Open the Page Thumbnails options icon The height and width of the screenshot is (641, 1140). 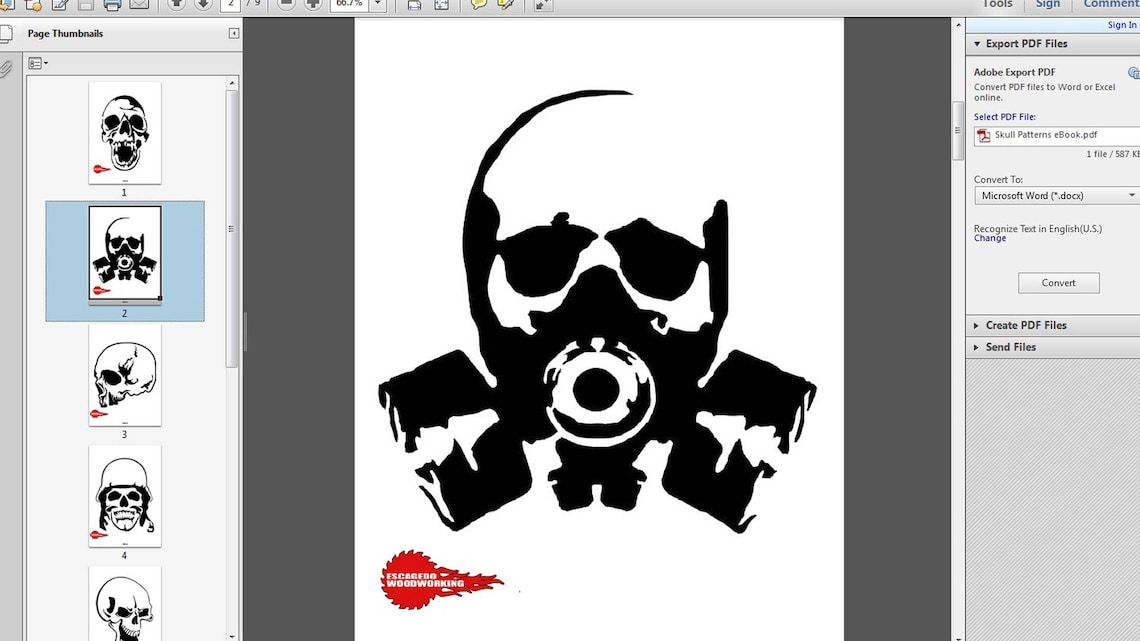click(38, 62)
